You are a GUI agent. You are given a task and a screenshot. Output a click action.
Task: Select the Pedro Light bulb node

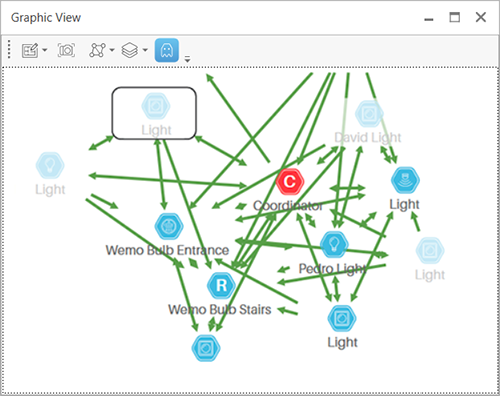click(334, 244)
